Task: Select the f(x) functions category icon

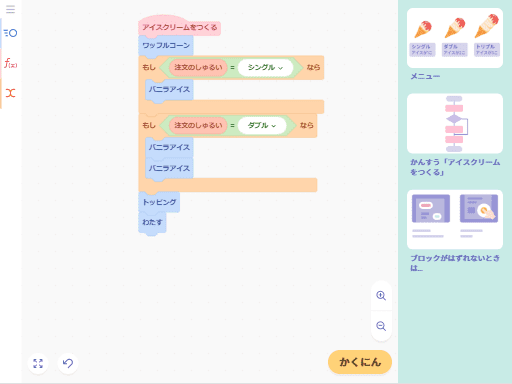Action: click(x=10, y=63)
